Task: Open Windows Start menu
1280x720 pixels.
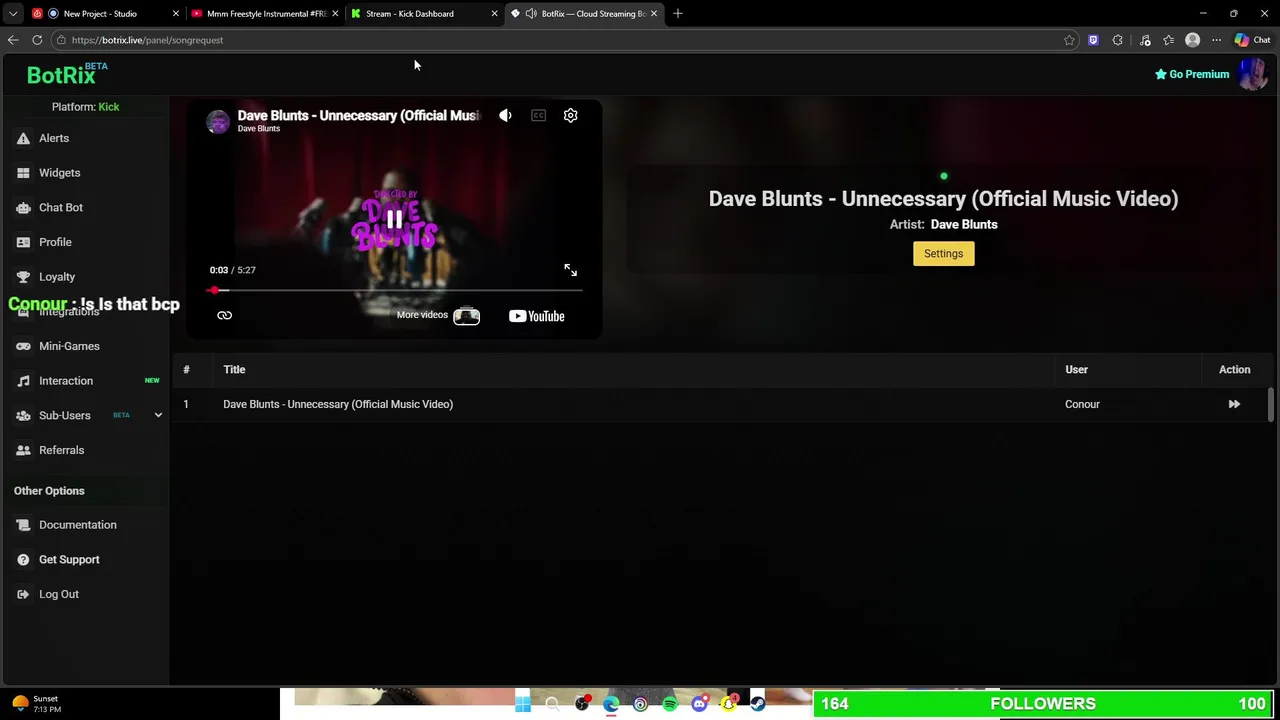Action: tap(522, 704)
